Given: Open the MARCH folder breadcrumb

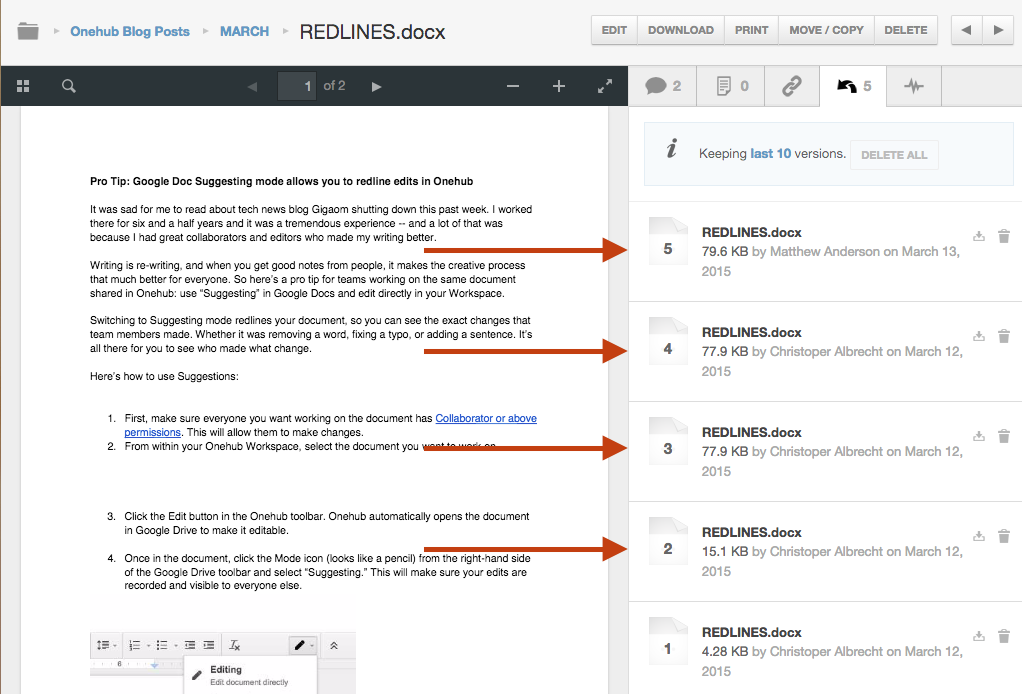Looking at the screenshot, I should (244, 31).
